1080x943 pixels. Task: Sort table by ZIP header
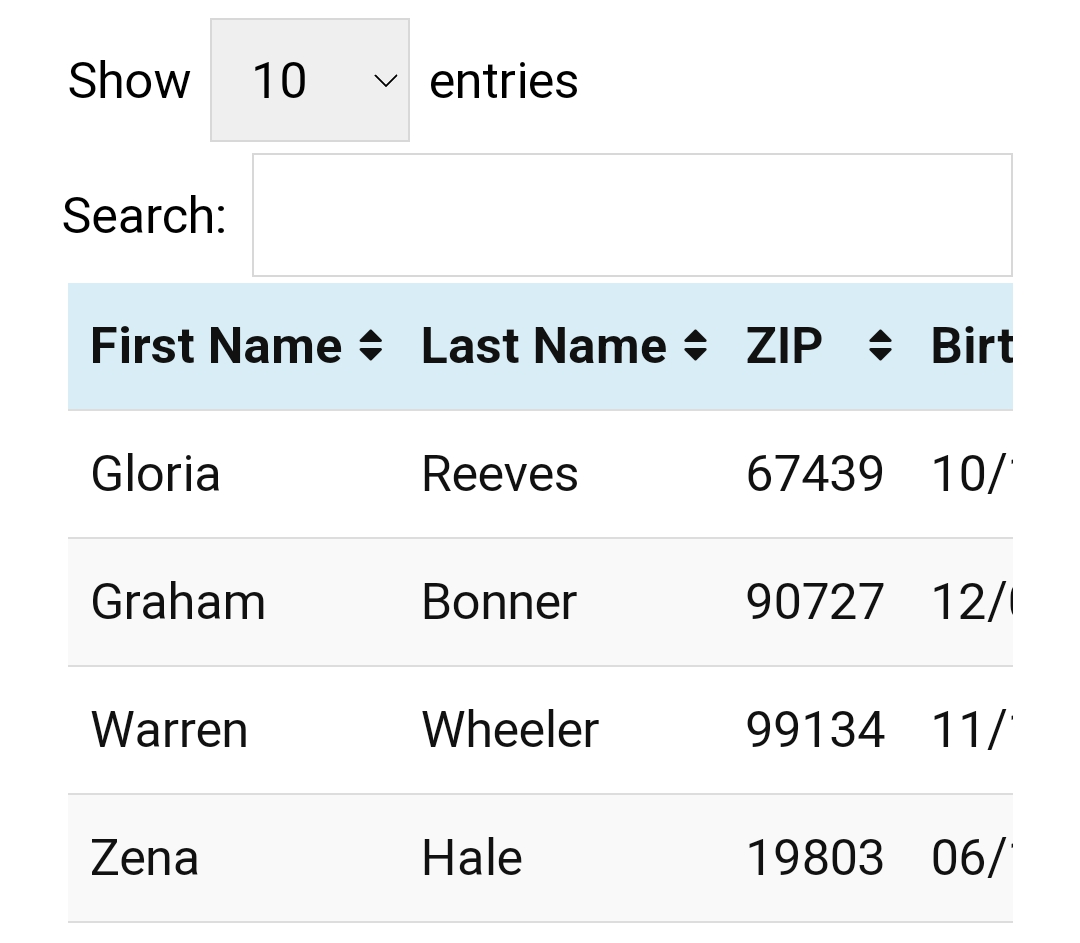click(x=784, y=346)
